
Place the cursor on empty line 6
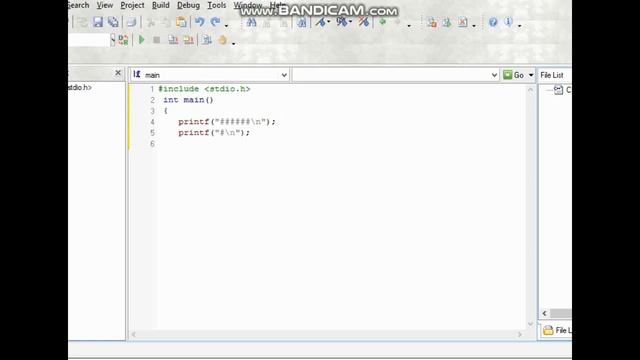point(341,144)
